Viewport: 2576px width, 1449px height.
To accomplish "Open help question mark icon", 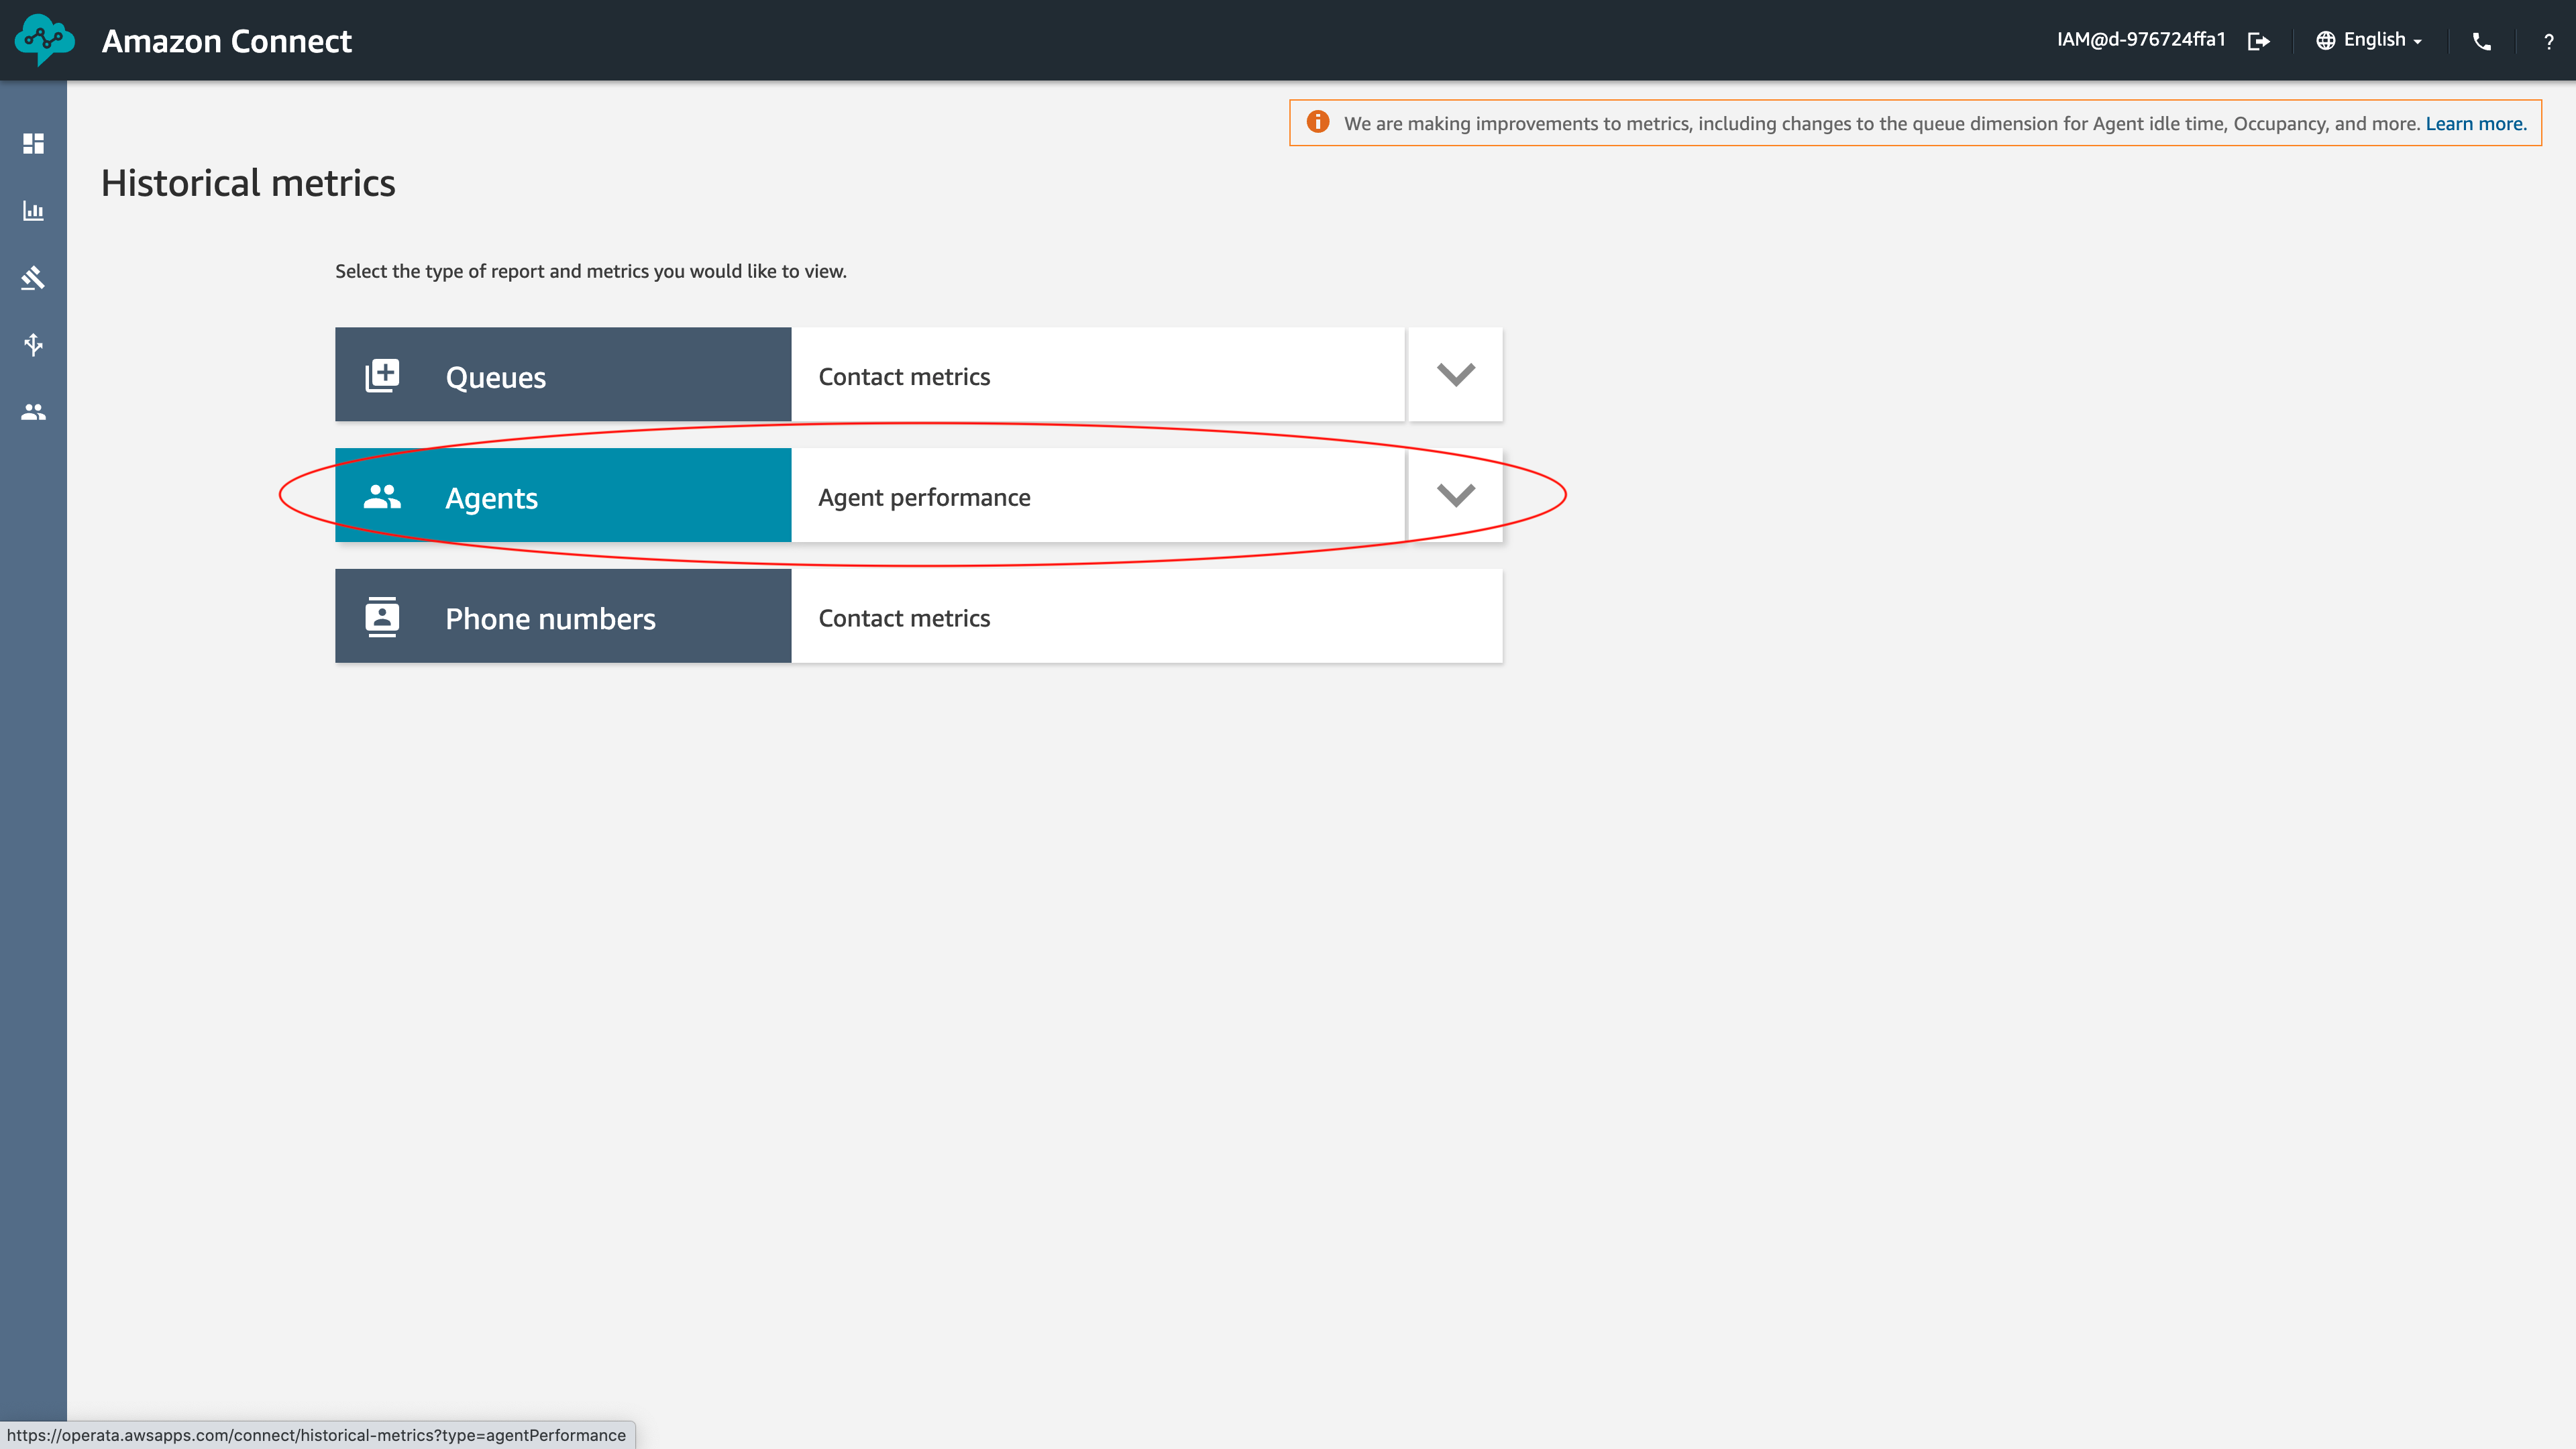I will tap(2548, 41).
